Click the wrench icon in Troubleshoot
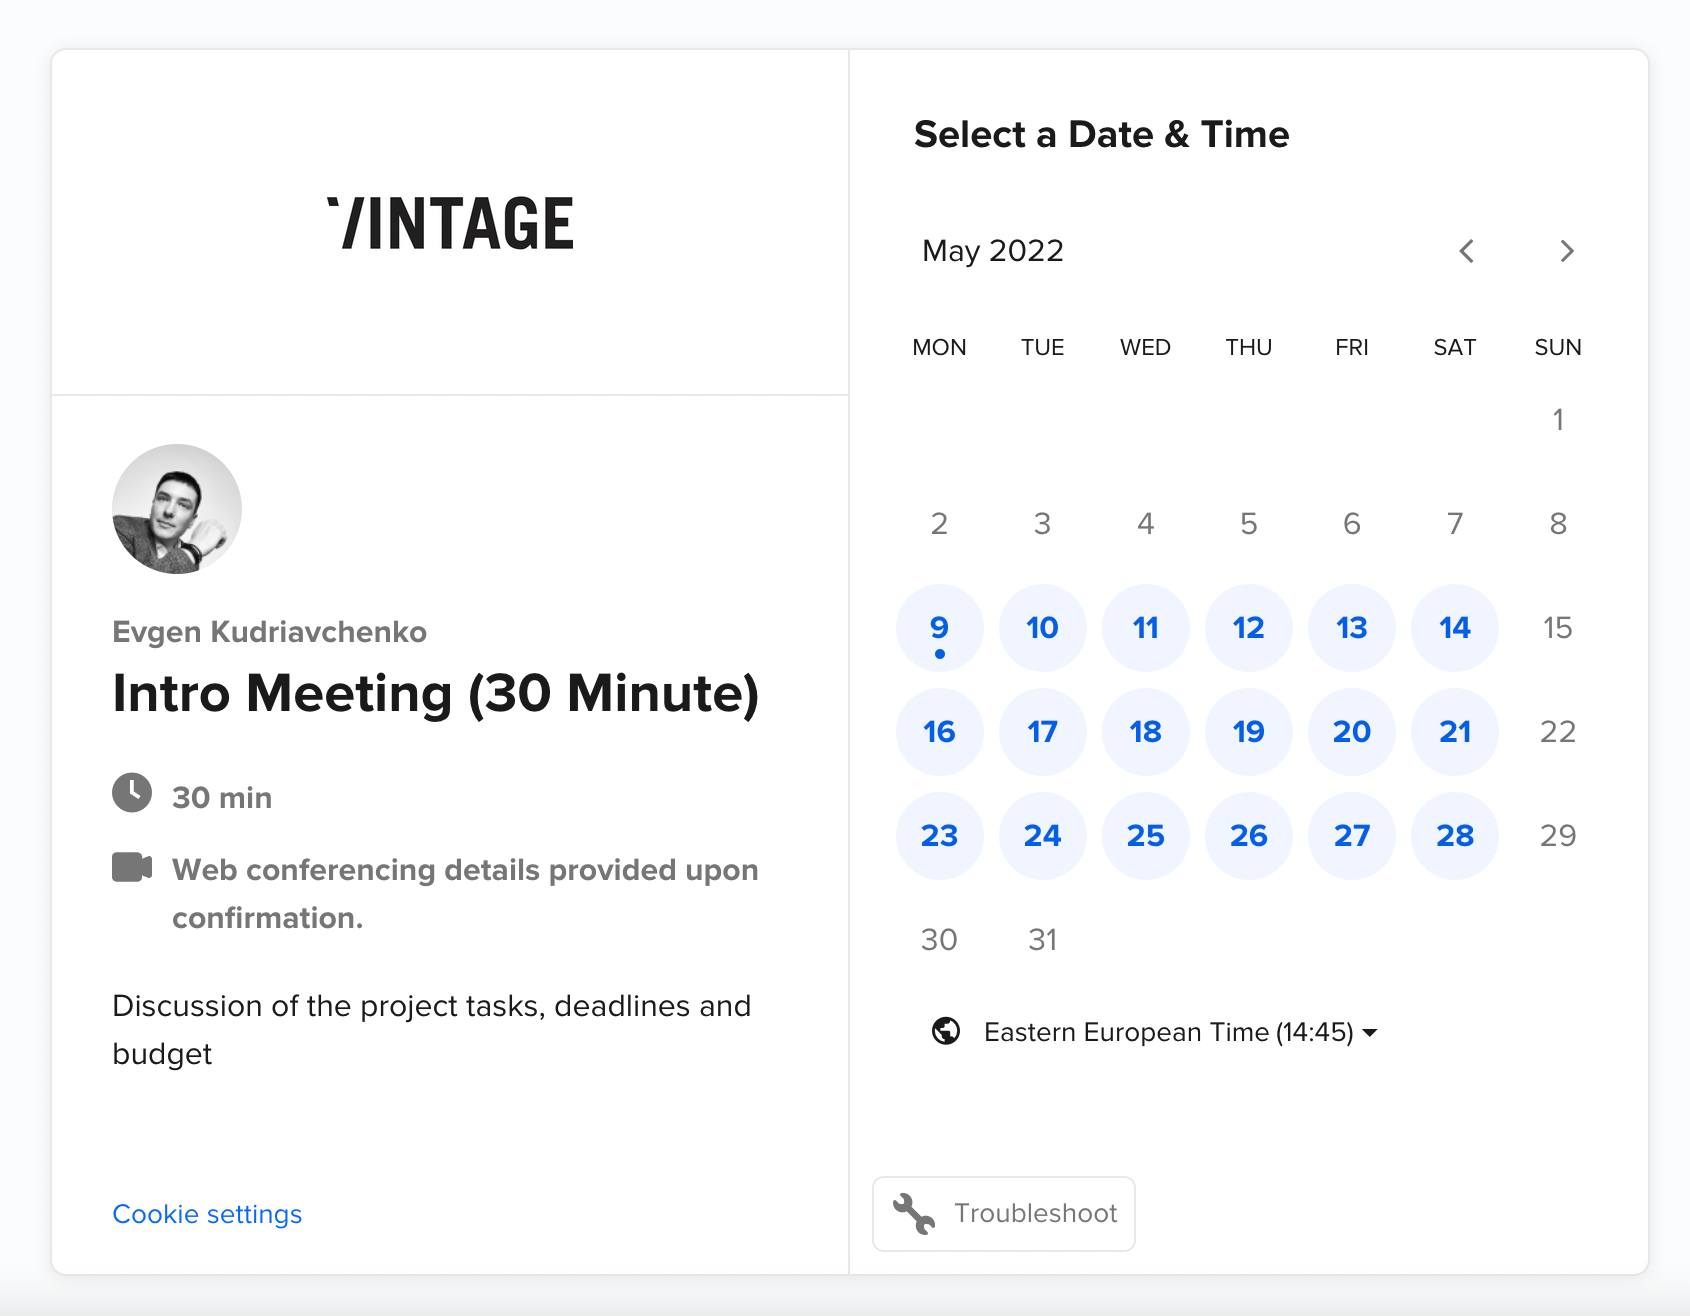The height and width of the screenshot is (1316, 1690). 913,1213
